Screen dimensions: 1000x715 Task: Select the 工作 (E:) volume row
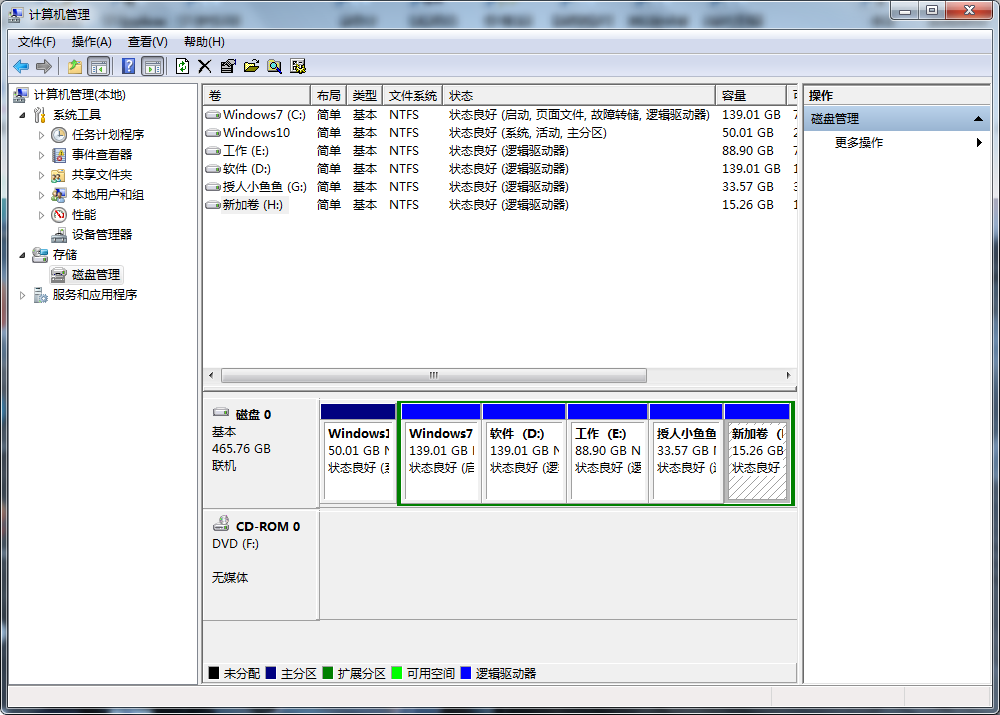pos(500,151)
